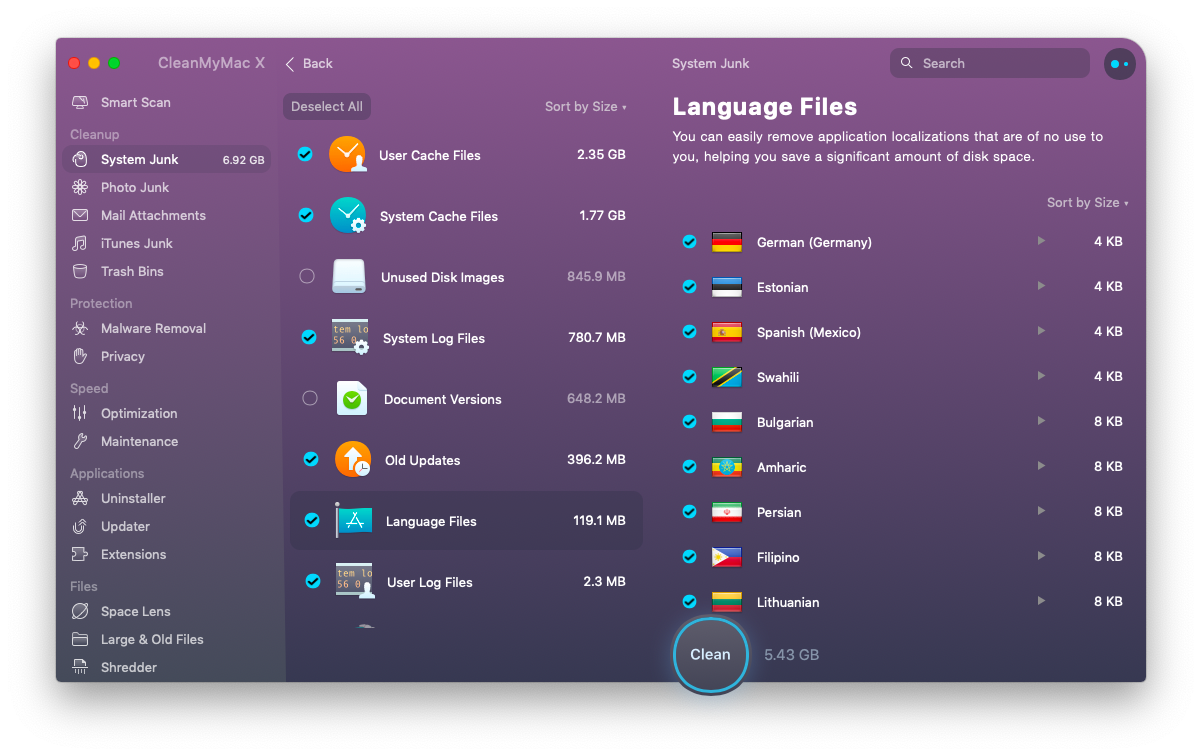The height and width of the screenshot is (756, 1202).
Task: Click the Unused Disk Images drive icon
Action: 349,277
